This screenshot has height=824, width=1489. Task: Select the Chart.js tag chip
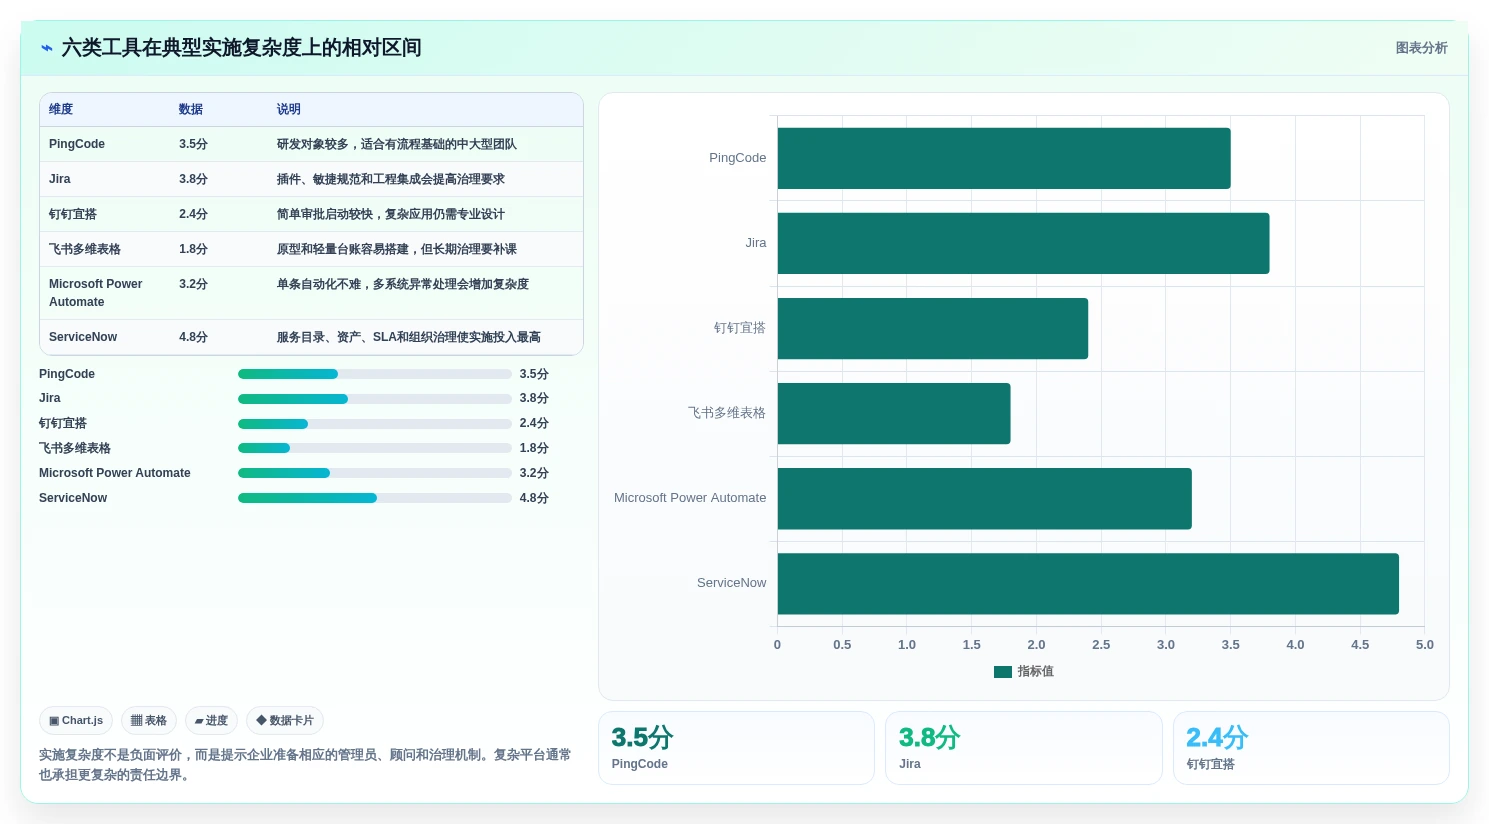tap(76, 720)
